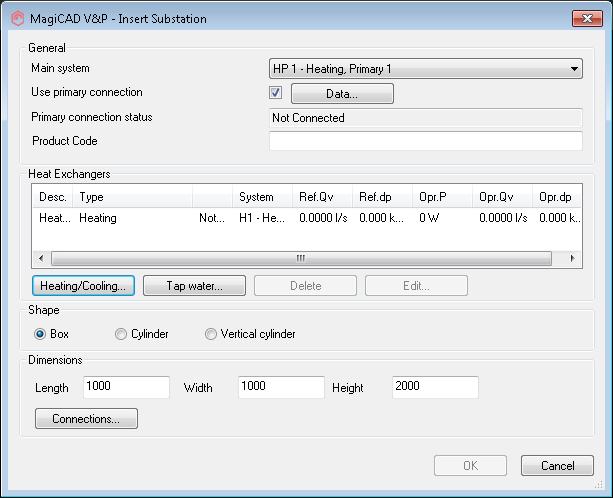Open Heating/Cooling exchanger dialog
Viewport: 613px width, 498px height.
83,286
